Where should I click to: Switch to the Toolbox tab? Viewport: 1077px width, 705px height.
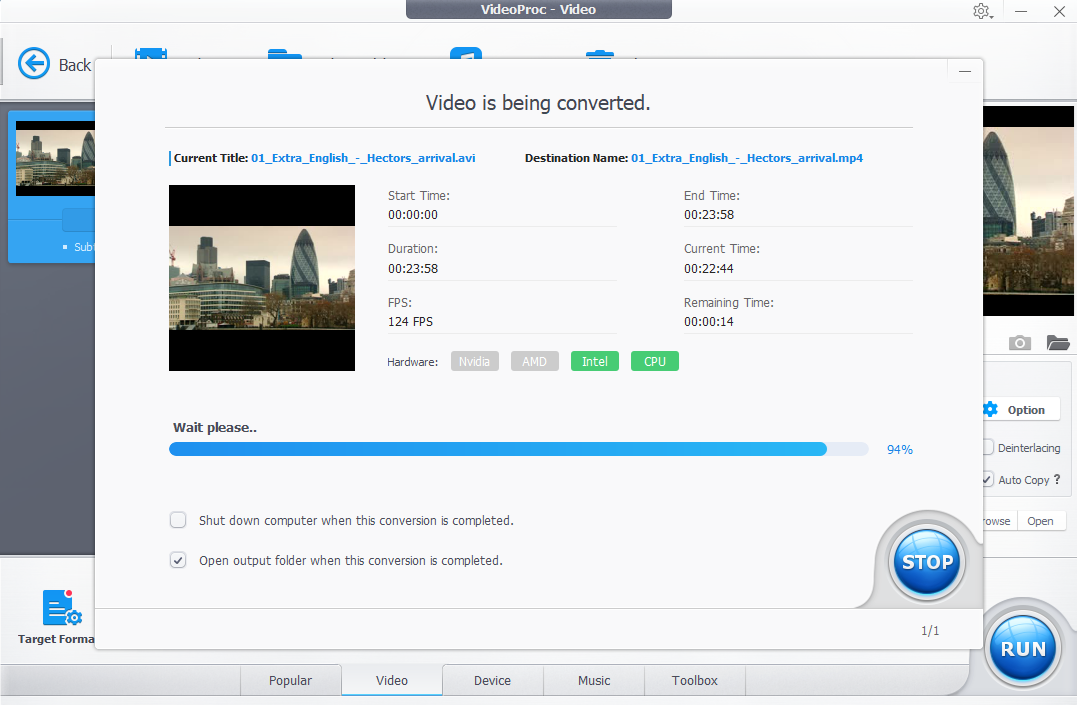click(694, 680)
